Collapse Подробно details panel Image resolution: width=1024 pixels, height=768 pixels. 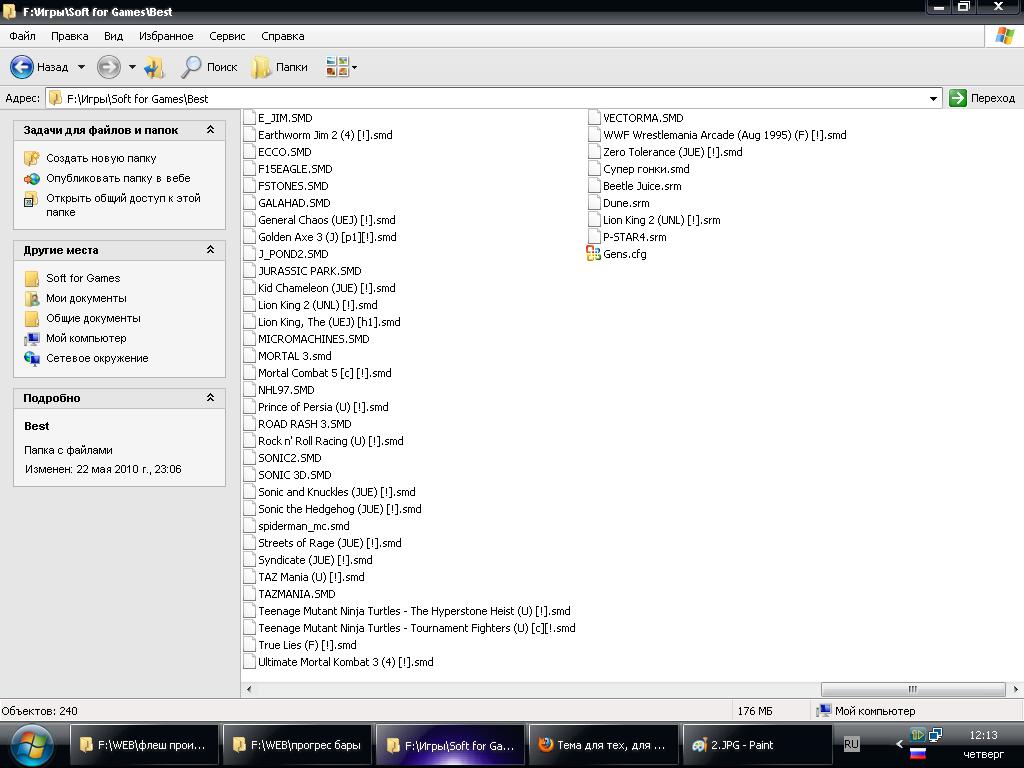tap(210, 397)
